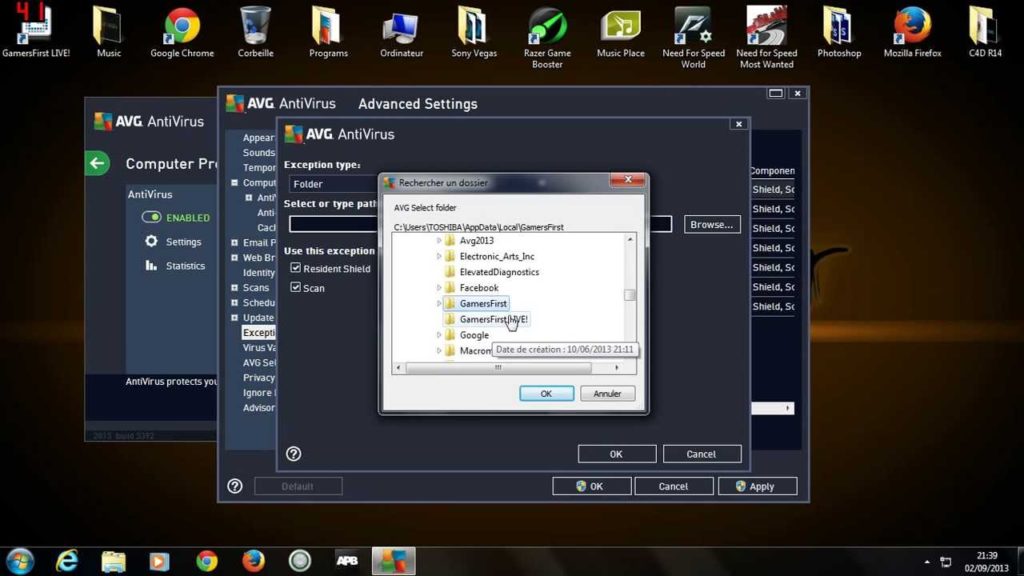Select Sounds in settings tree

[x=259, y=152]
